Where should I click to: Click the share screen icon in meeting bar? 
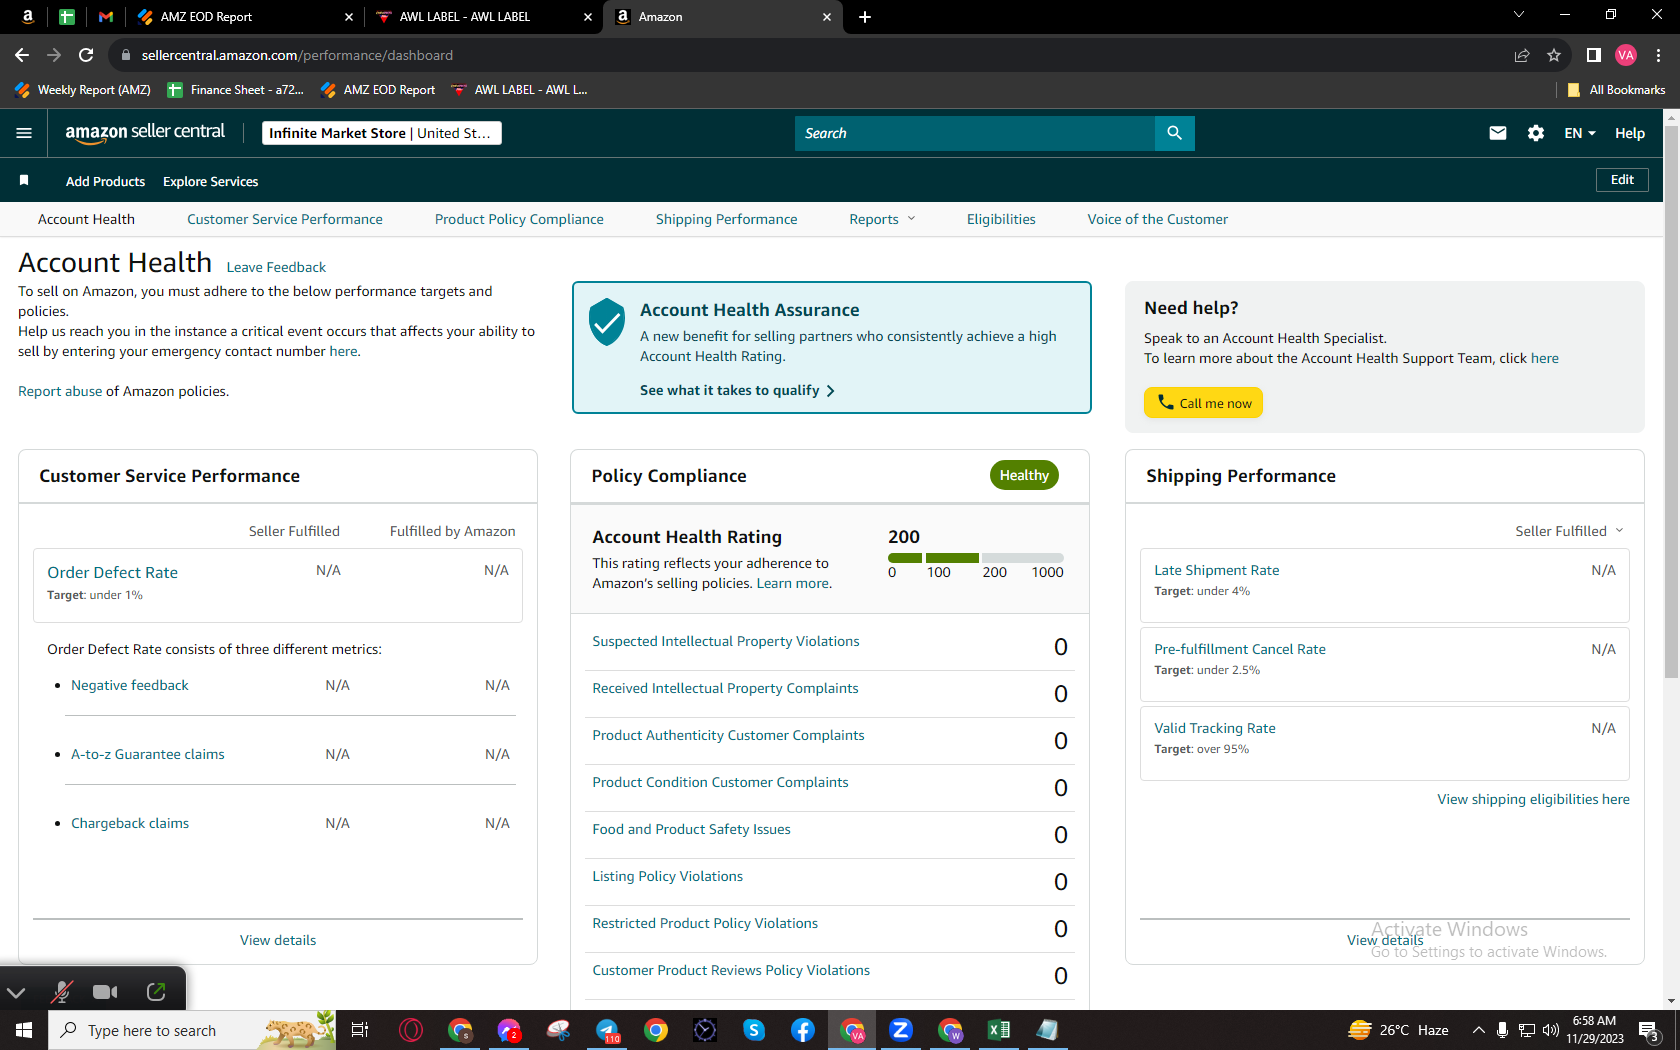coord(156,992)
